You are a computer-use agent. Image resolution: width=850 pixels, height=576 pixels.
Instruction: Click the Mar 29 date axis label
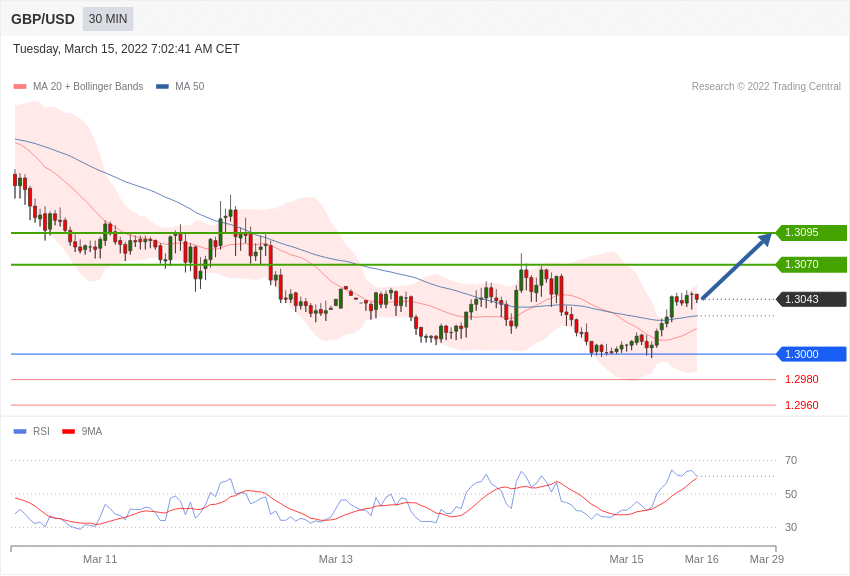click(767, 559)
